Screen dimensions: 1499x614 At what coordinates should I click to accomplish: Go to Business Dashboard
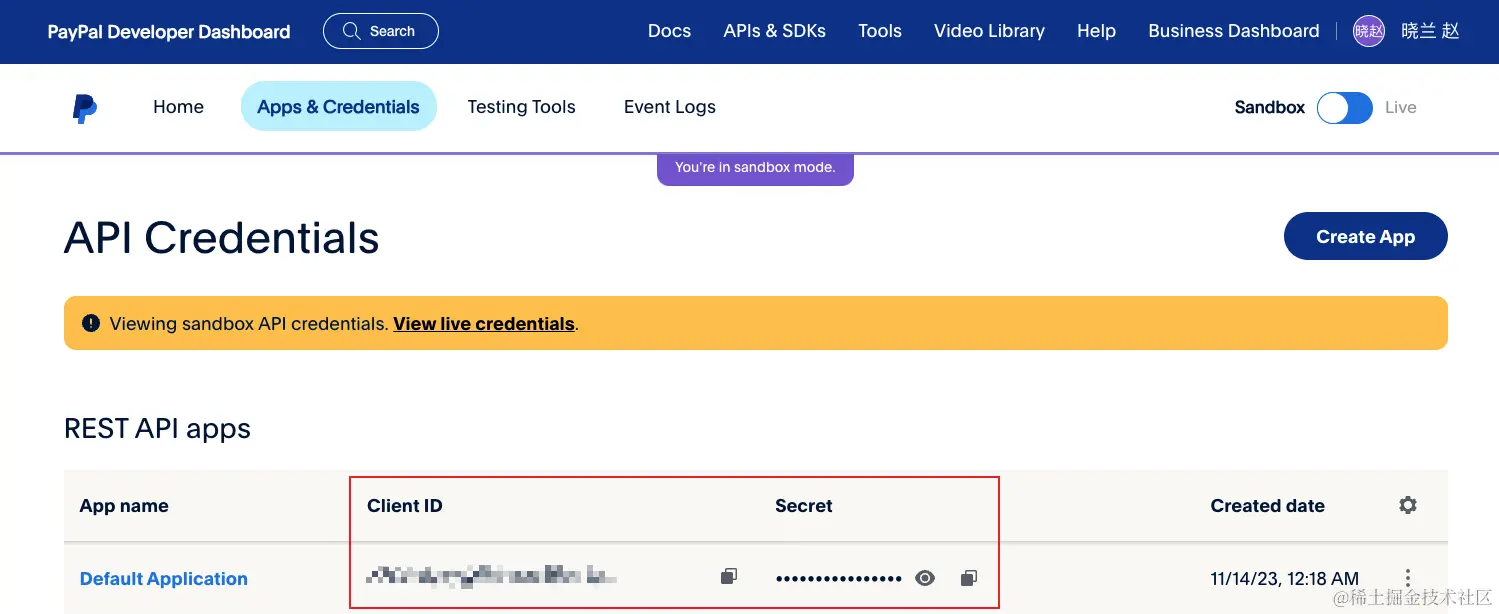click(1234, 31)
